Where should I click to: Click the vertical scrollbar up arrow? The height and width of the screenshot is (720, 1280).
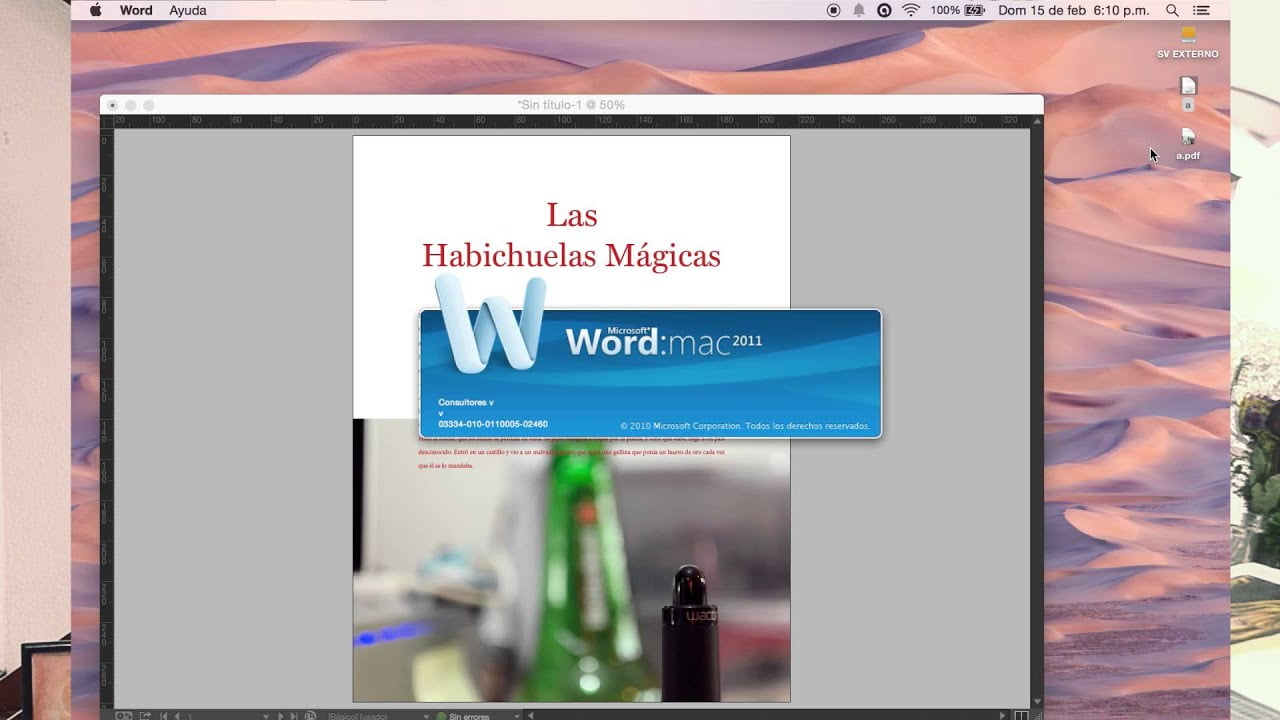[1037, 121]
